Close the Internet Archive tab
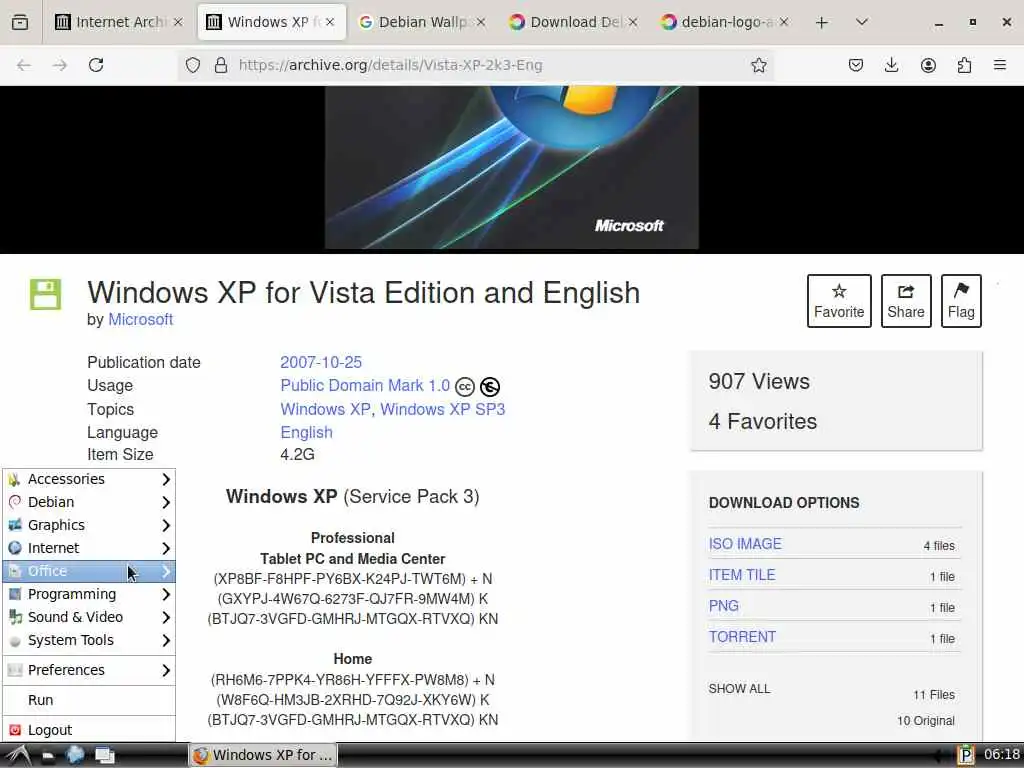This screenshot has width=1024, height=768. [178, 22]
